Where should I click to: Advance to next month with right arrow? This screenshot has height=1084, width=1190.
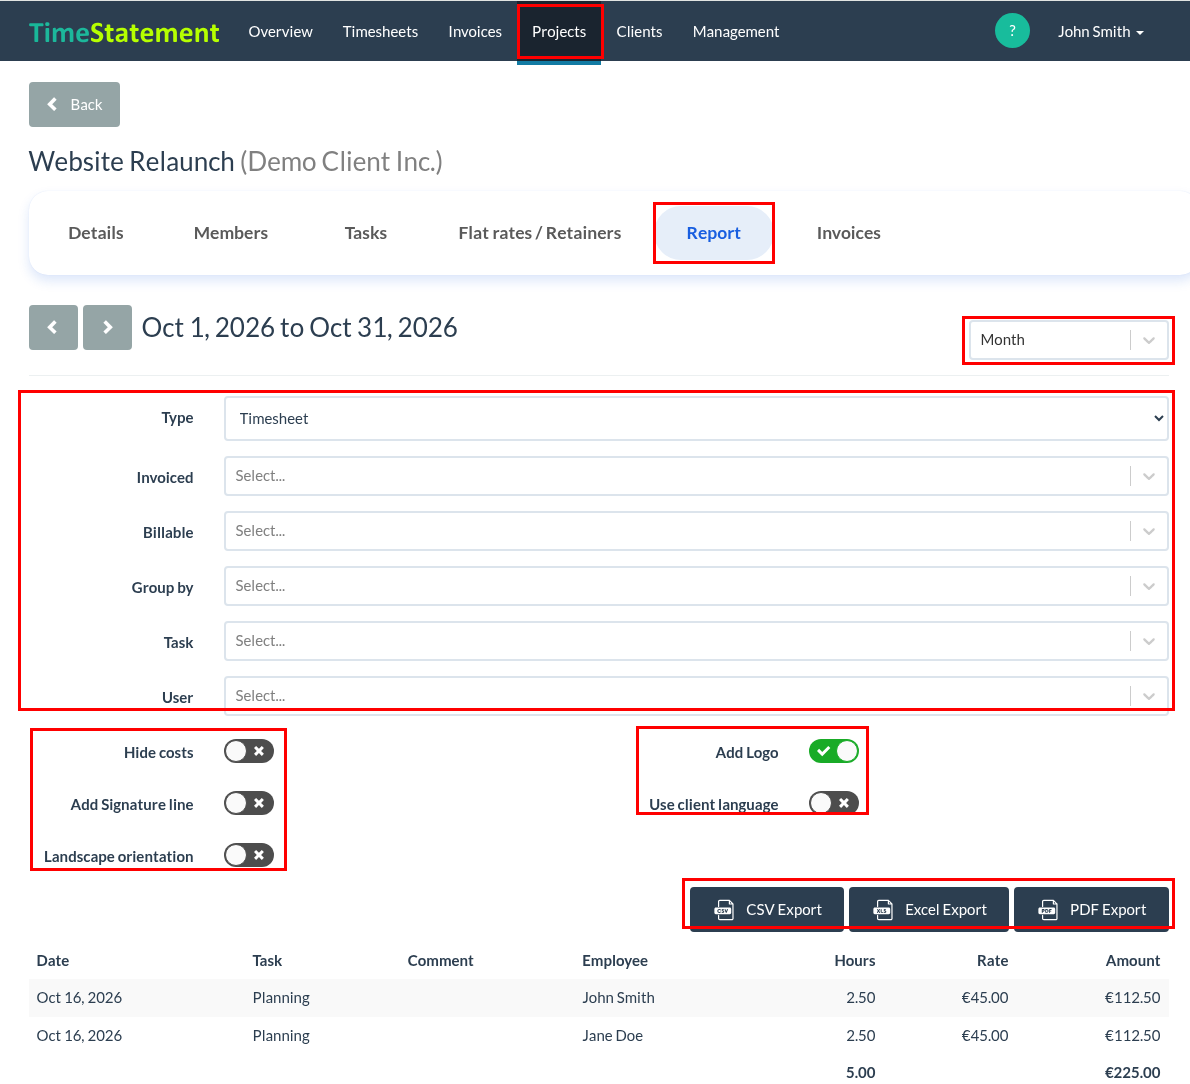[107, 327]
